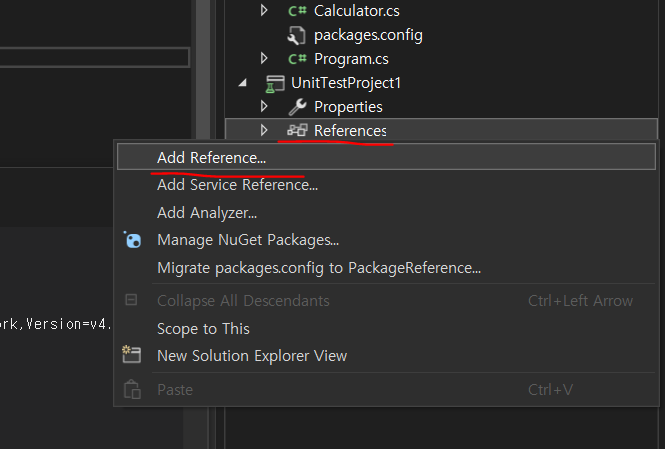Select Migrate packages.config to PackageReference...
The width and height of the screenshot is (665, 449).
tap(319, 268)
